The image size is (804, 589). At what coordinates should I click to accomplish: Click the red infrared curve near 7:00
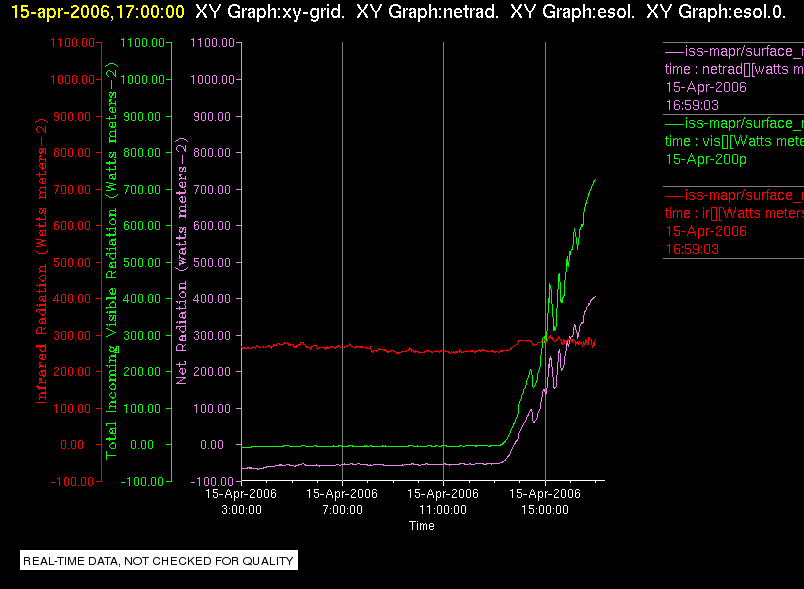343,347
